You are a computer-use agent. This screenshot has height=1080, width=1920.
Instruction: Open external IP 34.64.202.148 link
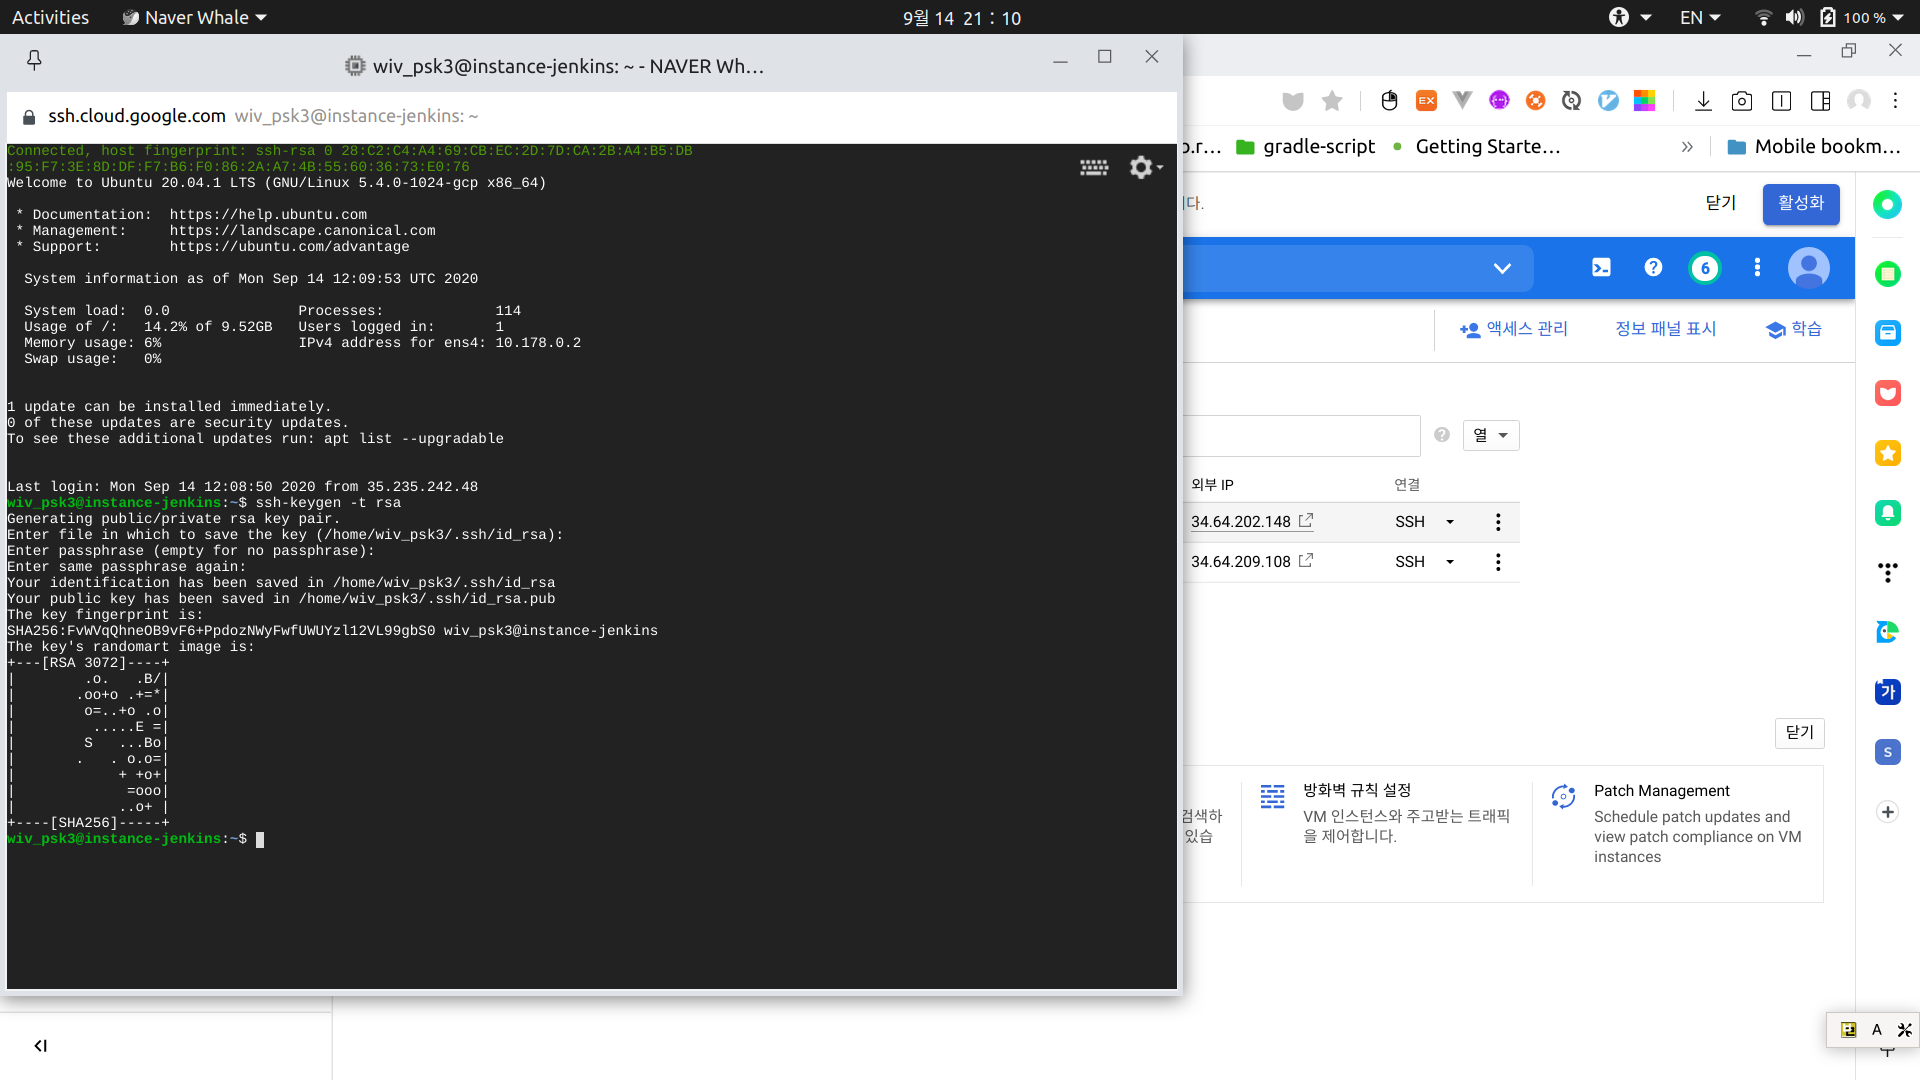click(x=1241, y=522)
